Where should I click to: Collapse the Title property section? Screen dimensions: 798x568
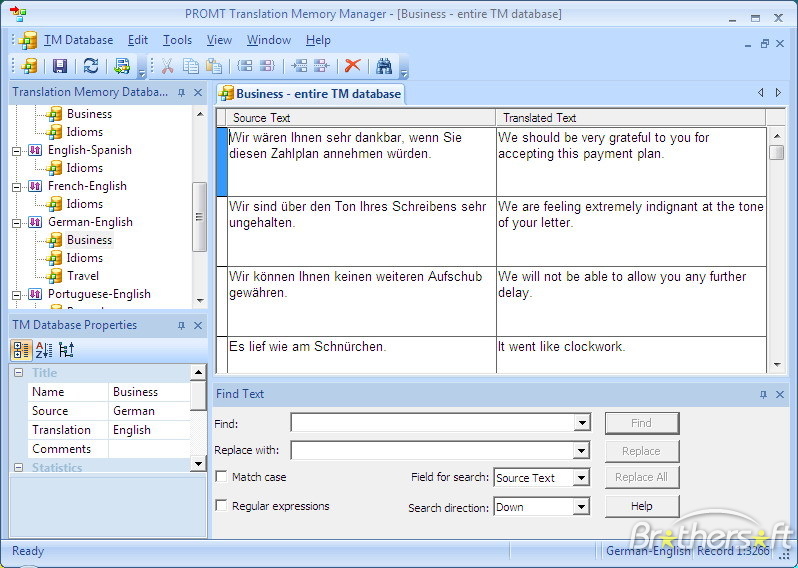pos(18,373)
